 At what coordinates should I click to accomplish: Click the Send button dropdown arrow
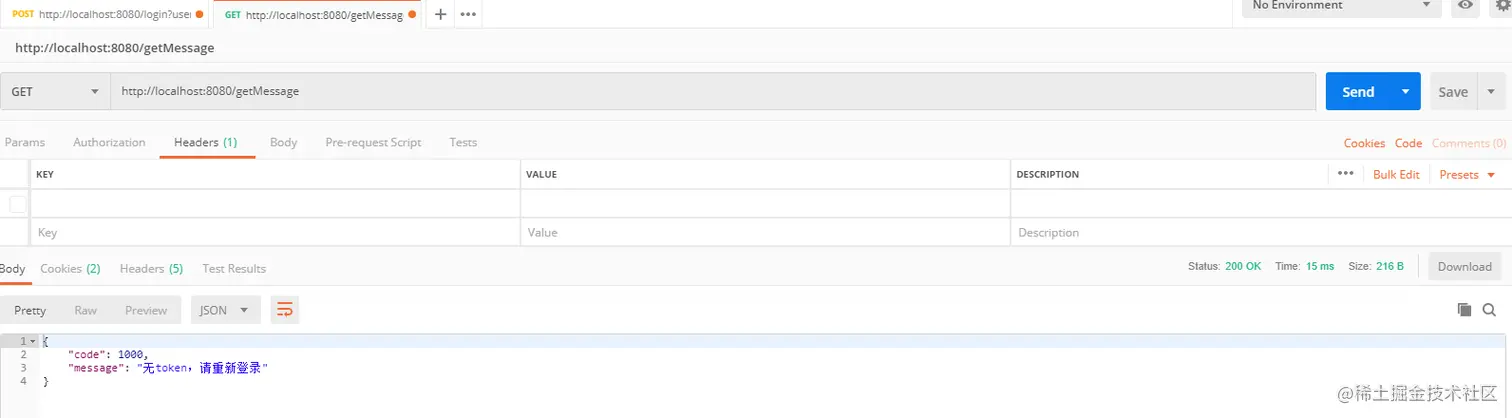click(1405, 91)
